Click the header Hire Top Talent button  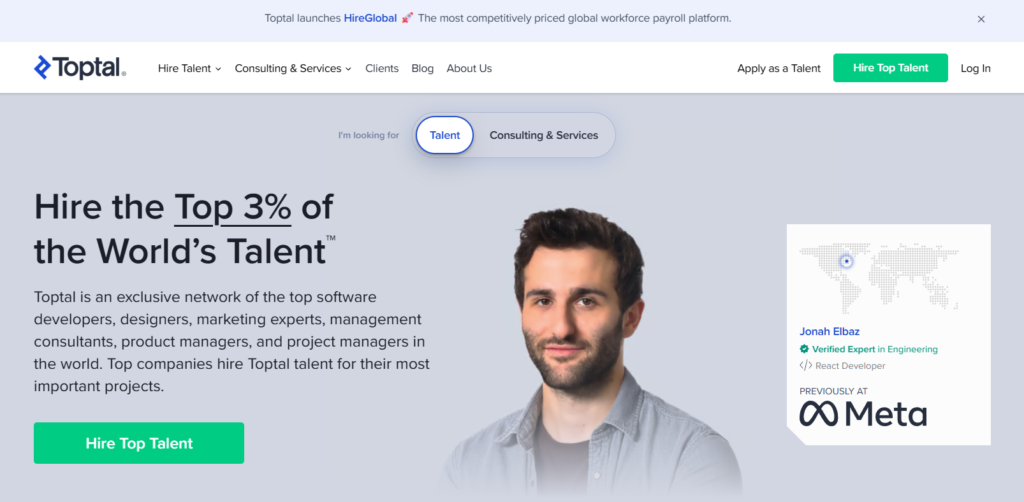point(890,68)
